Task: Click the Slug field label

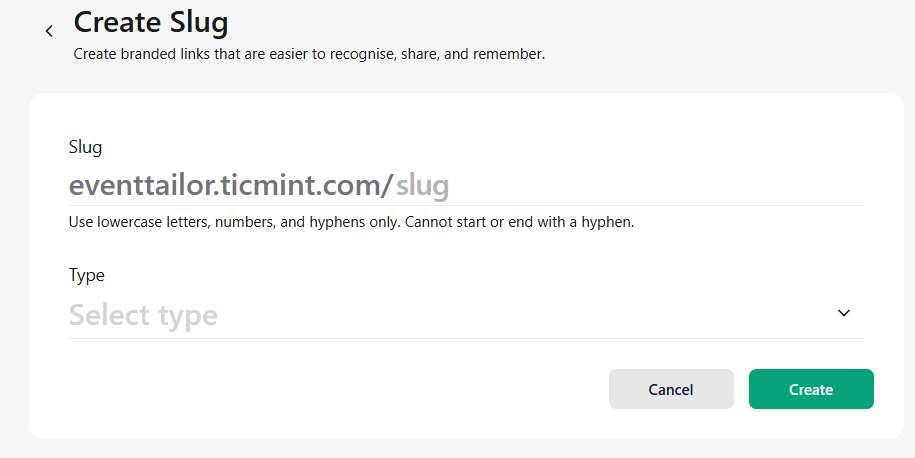Action: tap(85, 147)
